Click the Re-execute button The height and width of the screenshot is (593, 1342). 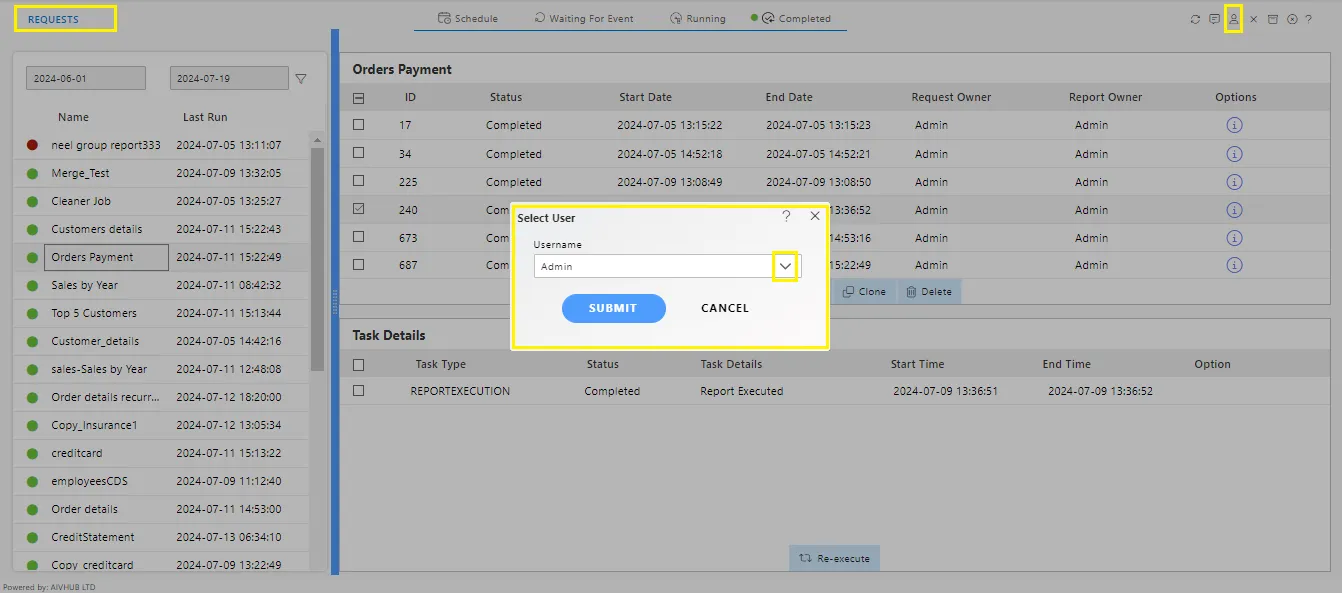pyautogui.click(x=834, y=558)
